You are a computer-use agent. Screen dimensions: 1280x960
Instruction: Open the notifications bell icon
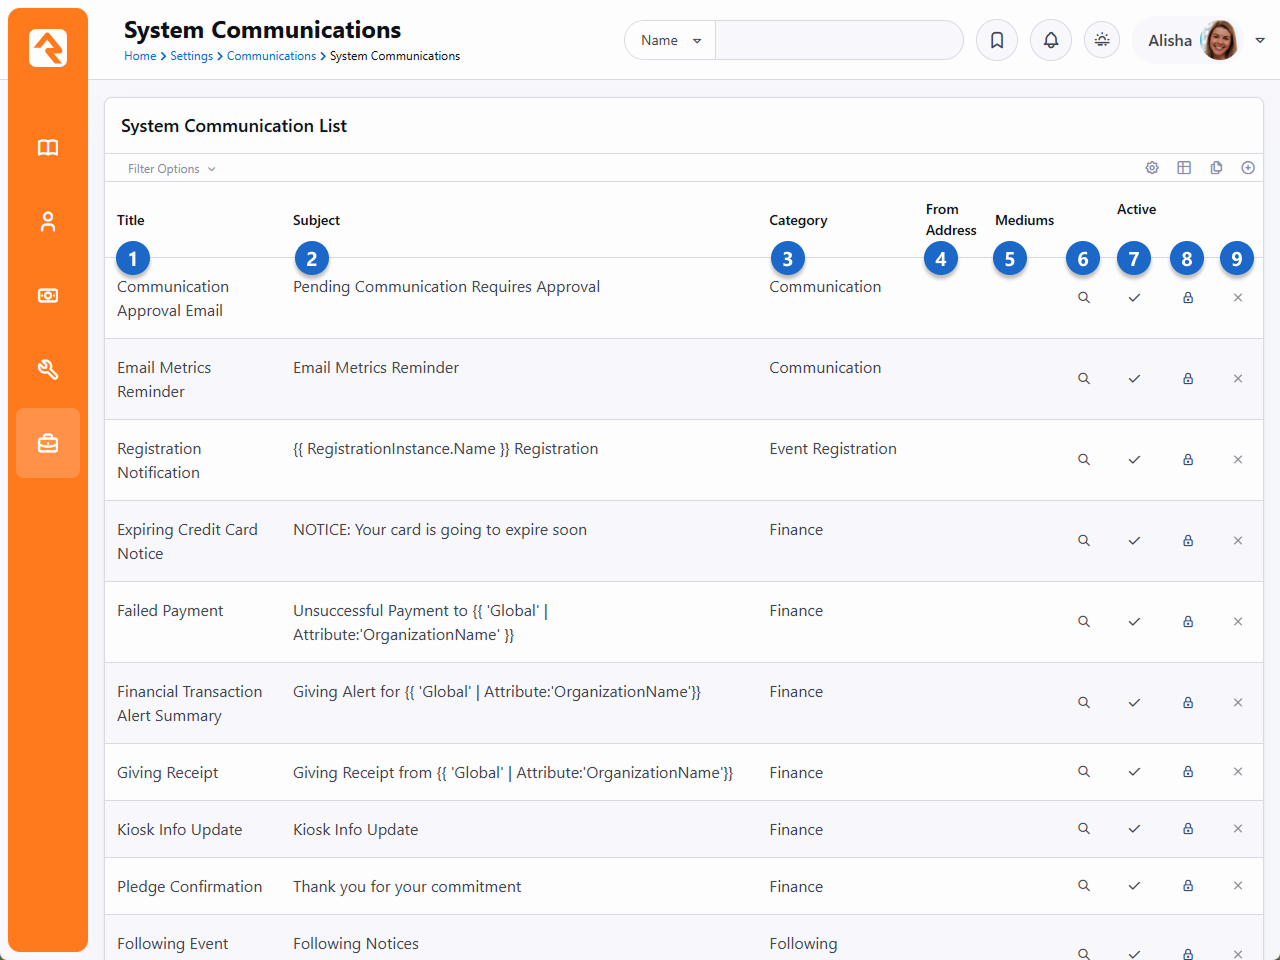(x=1051, y=40)
